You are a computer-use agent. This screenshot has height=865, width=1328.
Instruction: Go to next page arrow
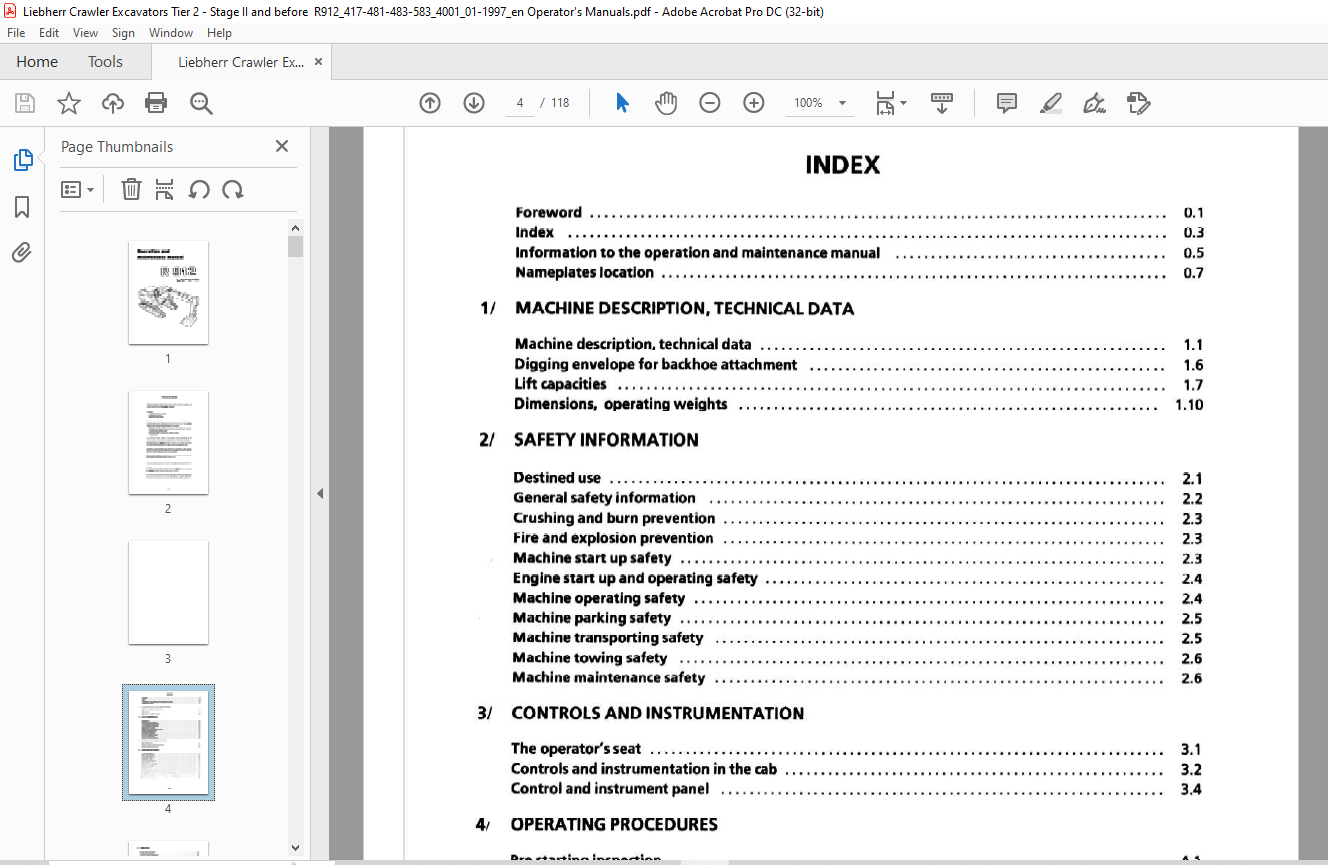(474, 103)
